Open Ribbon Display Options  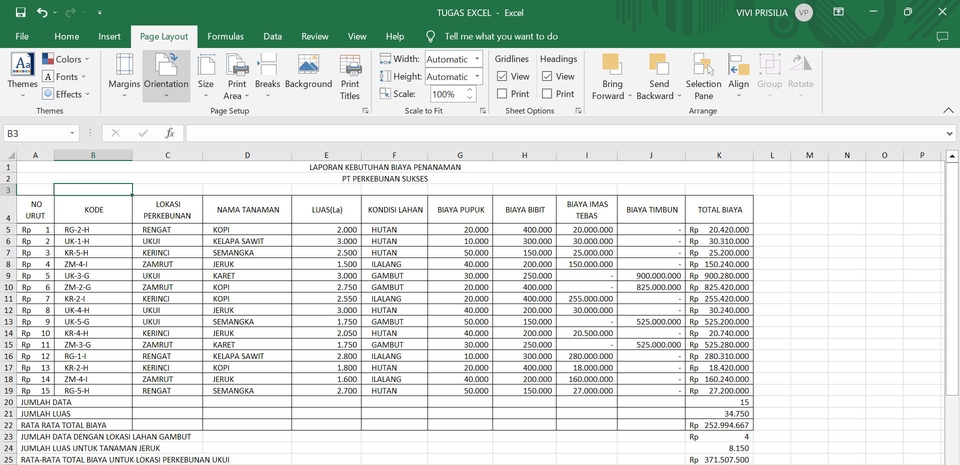(838, 12)
